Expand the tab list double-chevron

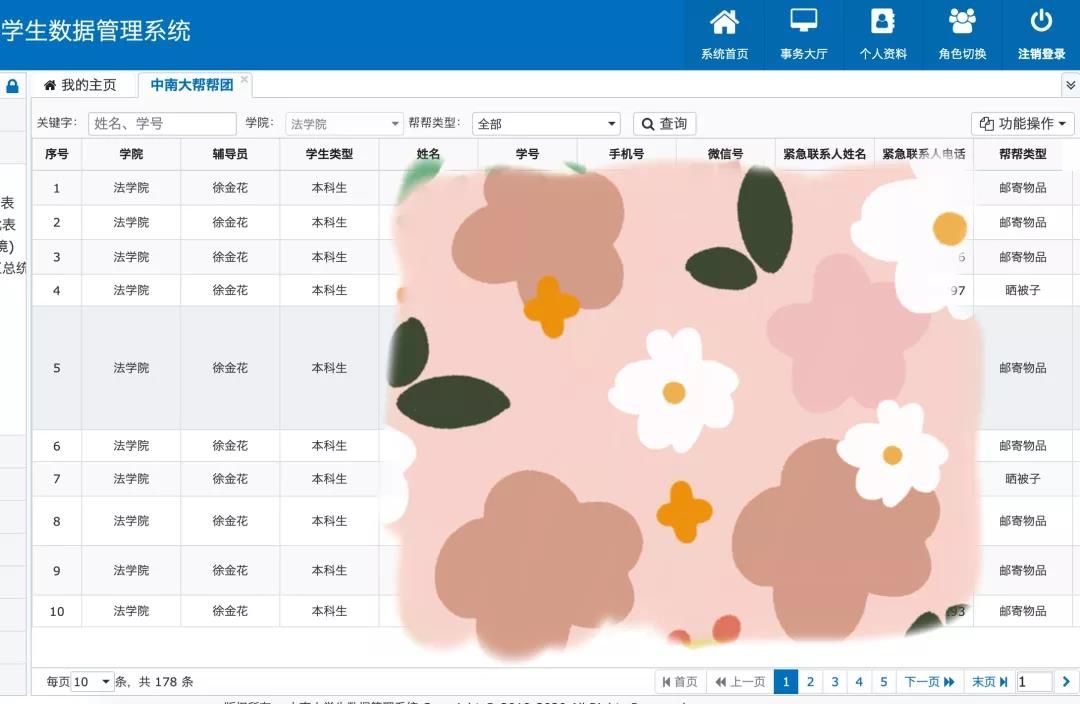[1069, 86]
